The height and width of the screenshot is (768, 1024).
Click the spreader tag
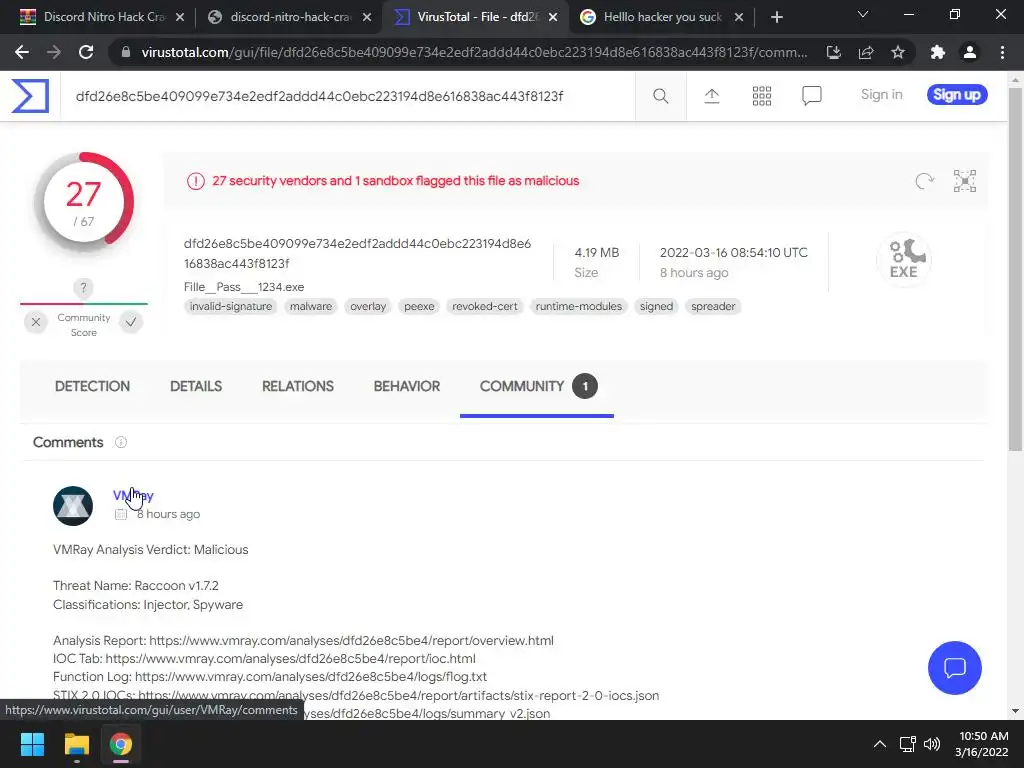tap(713, 306)
